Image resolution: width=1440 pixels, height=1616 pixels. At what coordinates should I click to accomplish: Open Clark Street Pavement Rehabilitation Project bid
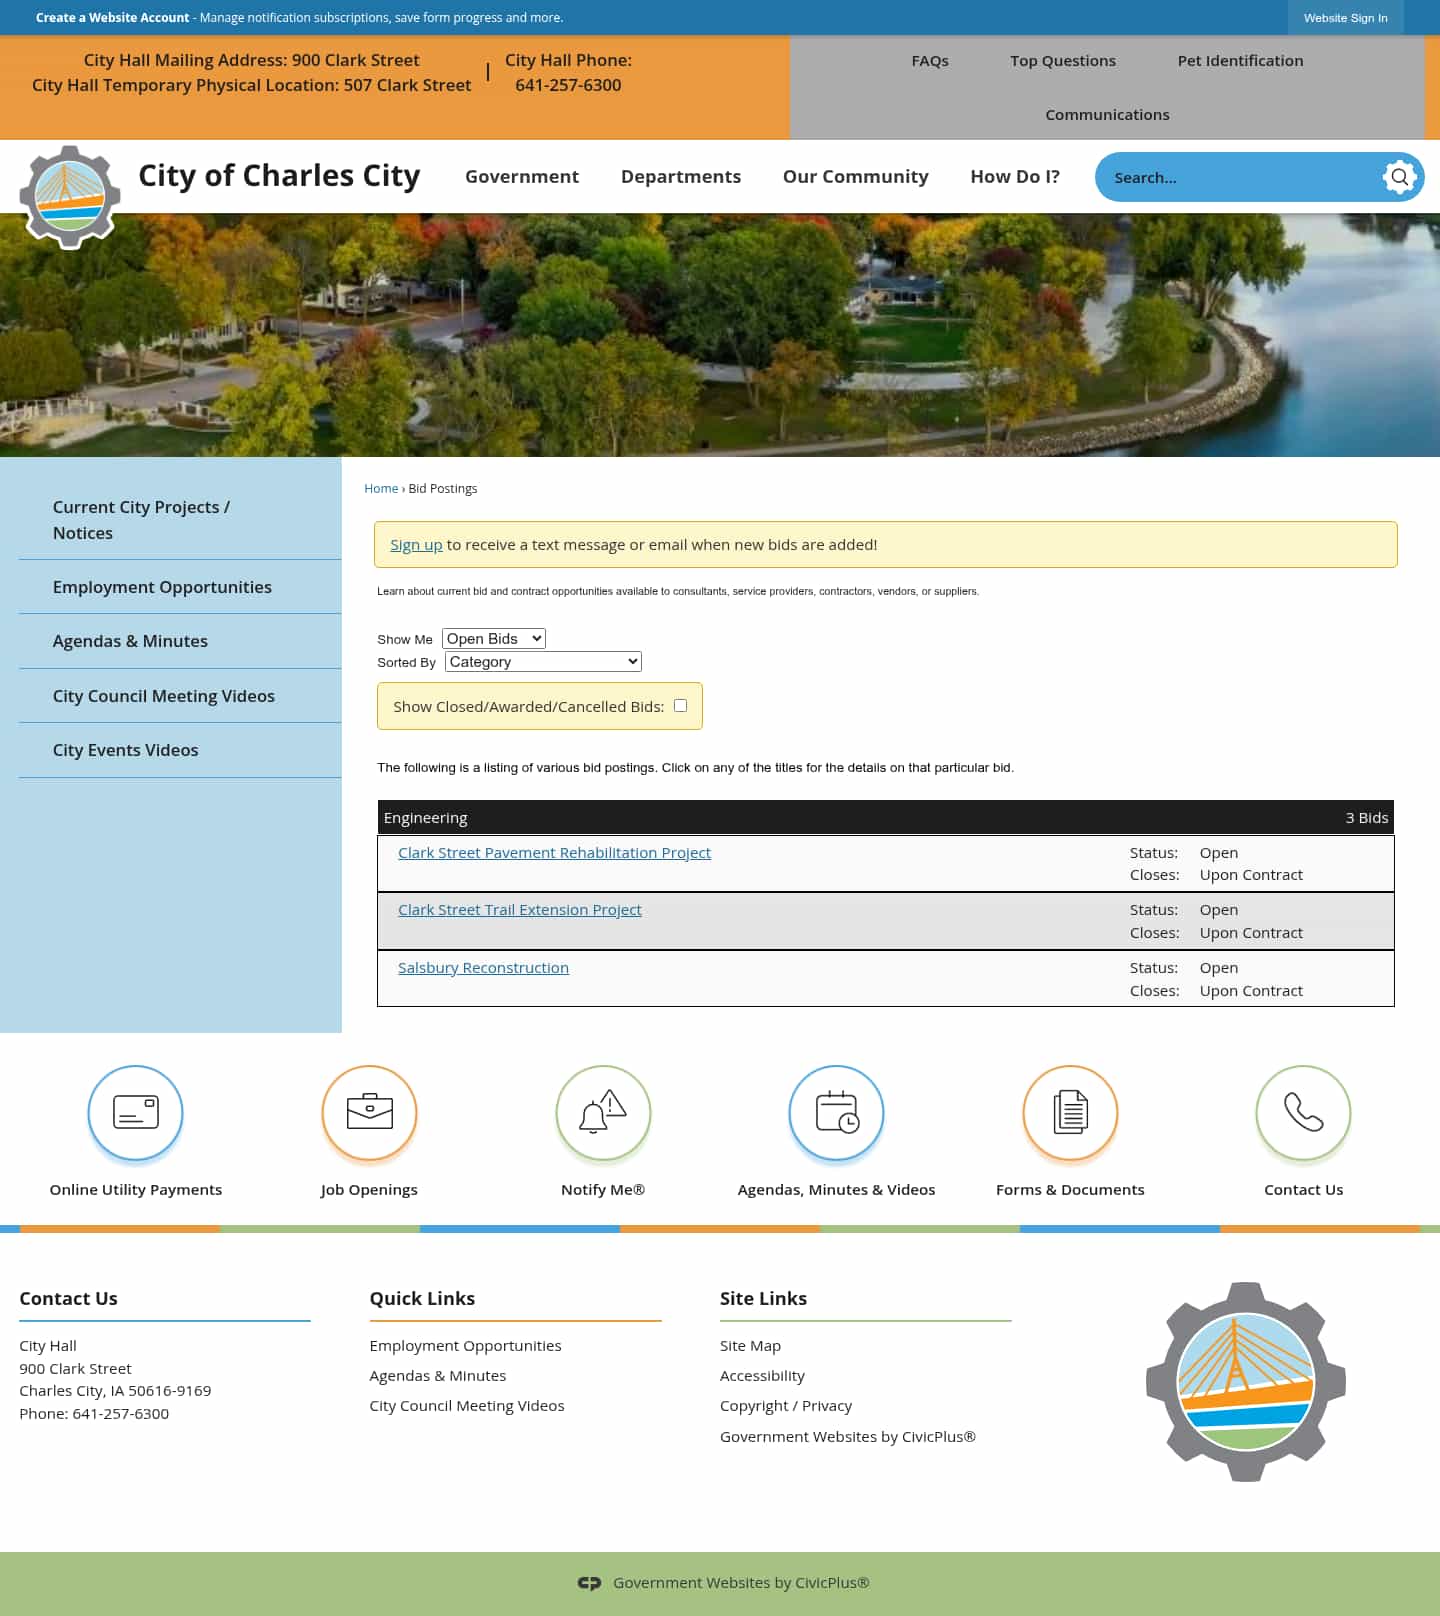[554, 853]
